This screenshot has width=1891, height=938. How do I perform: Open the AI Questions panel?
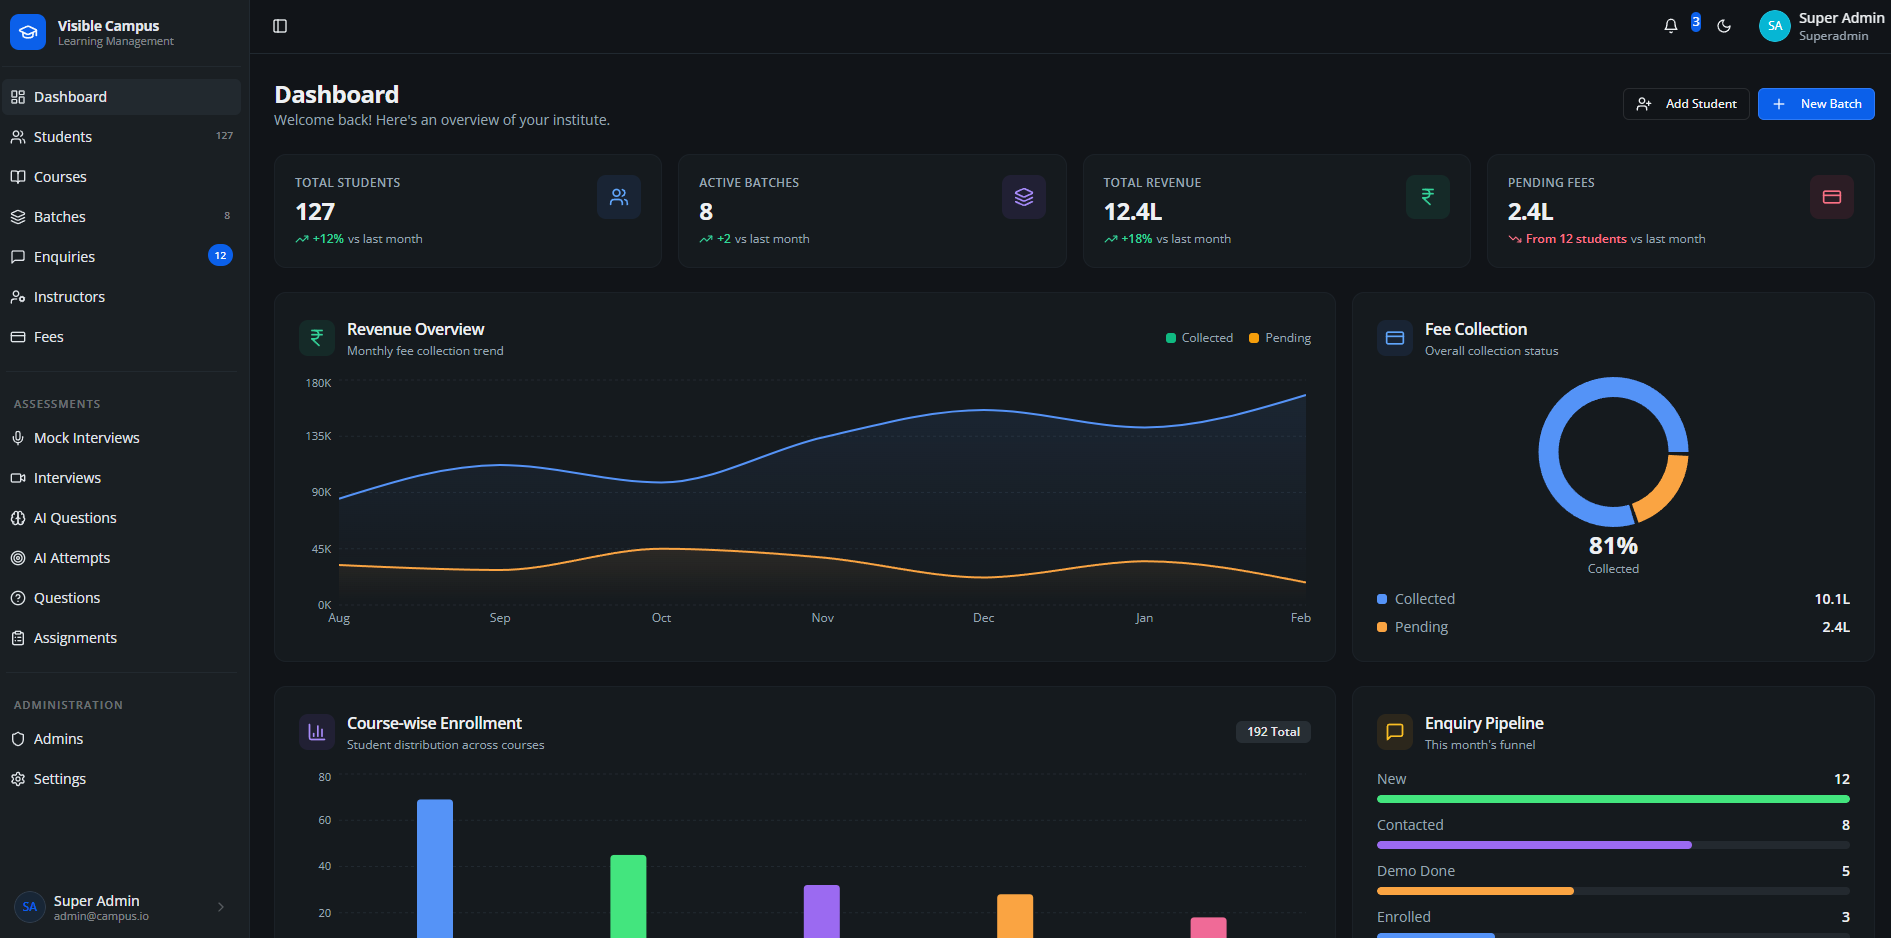click(x=75, y=517)
